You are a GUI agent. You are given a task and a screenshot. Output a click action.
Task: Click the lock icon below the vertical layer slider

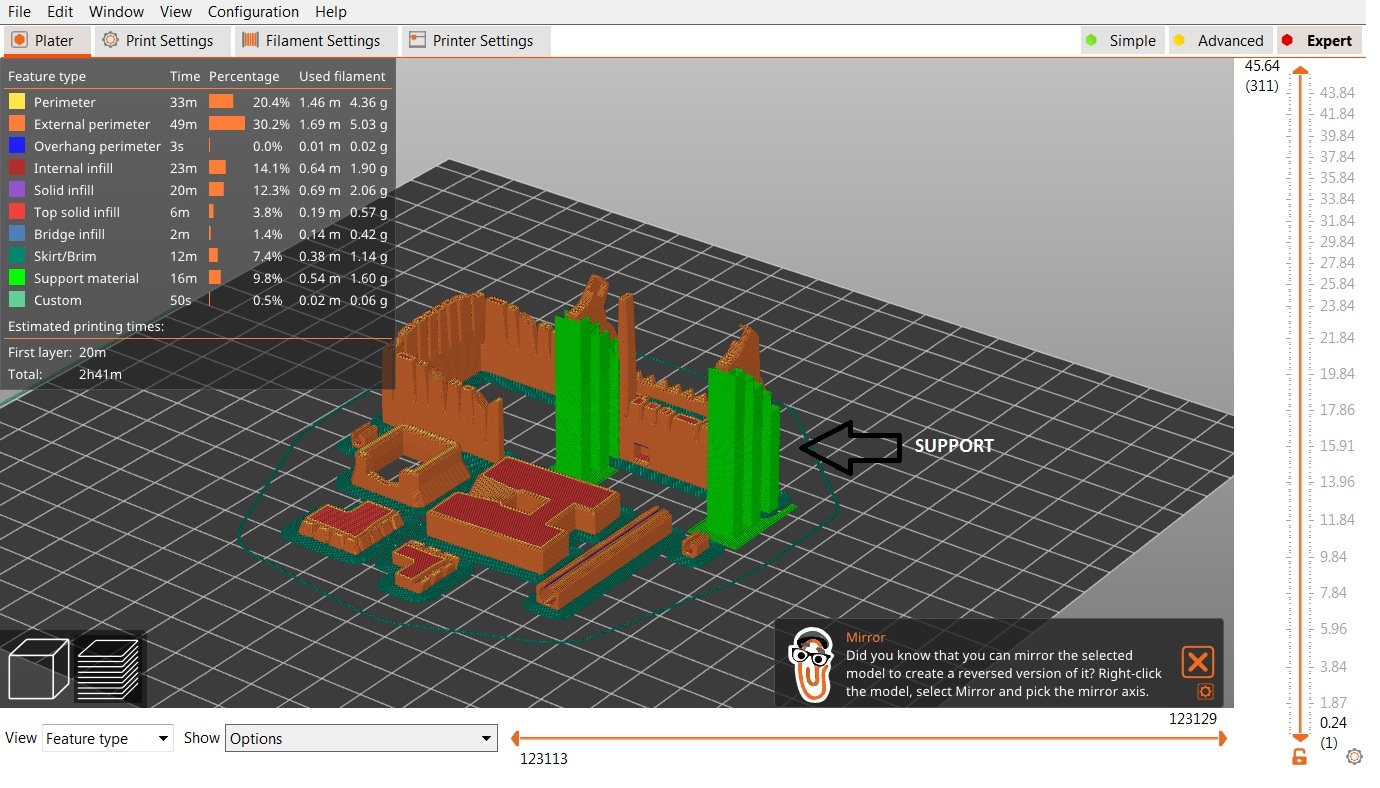(x=1299, y=757)
